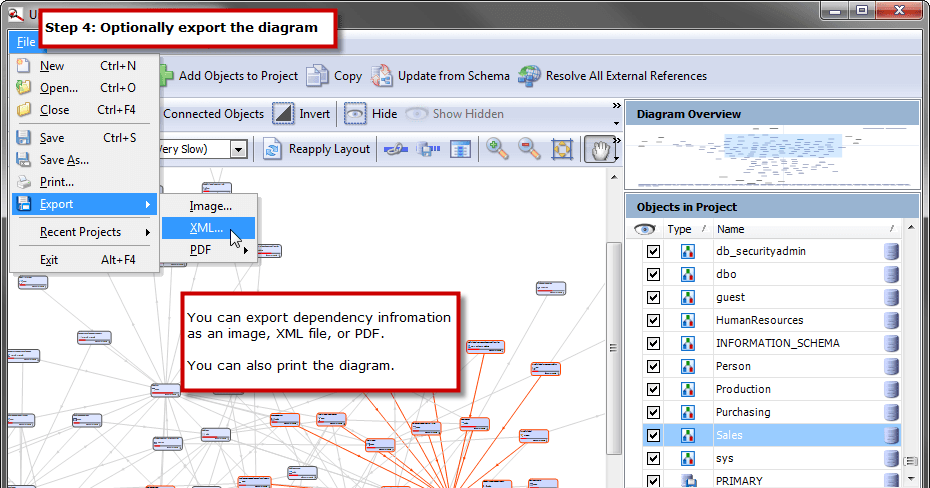Click the Open folder icon in File menu
Viewport: 930px width, 488px height.
coord(23,88)
